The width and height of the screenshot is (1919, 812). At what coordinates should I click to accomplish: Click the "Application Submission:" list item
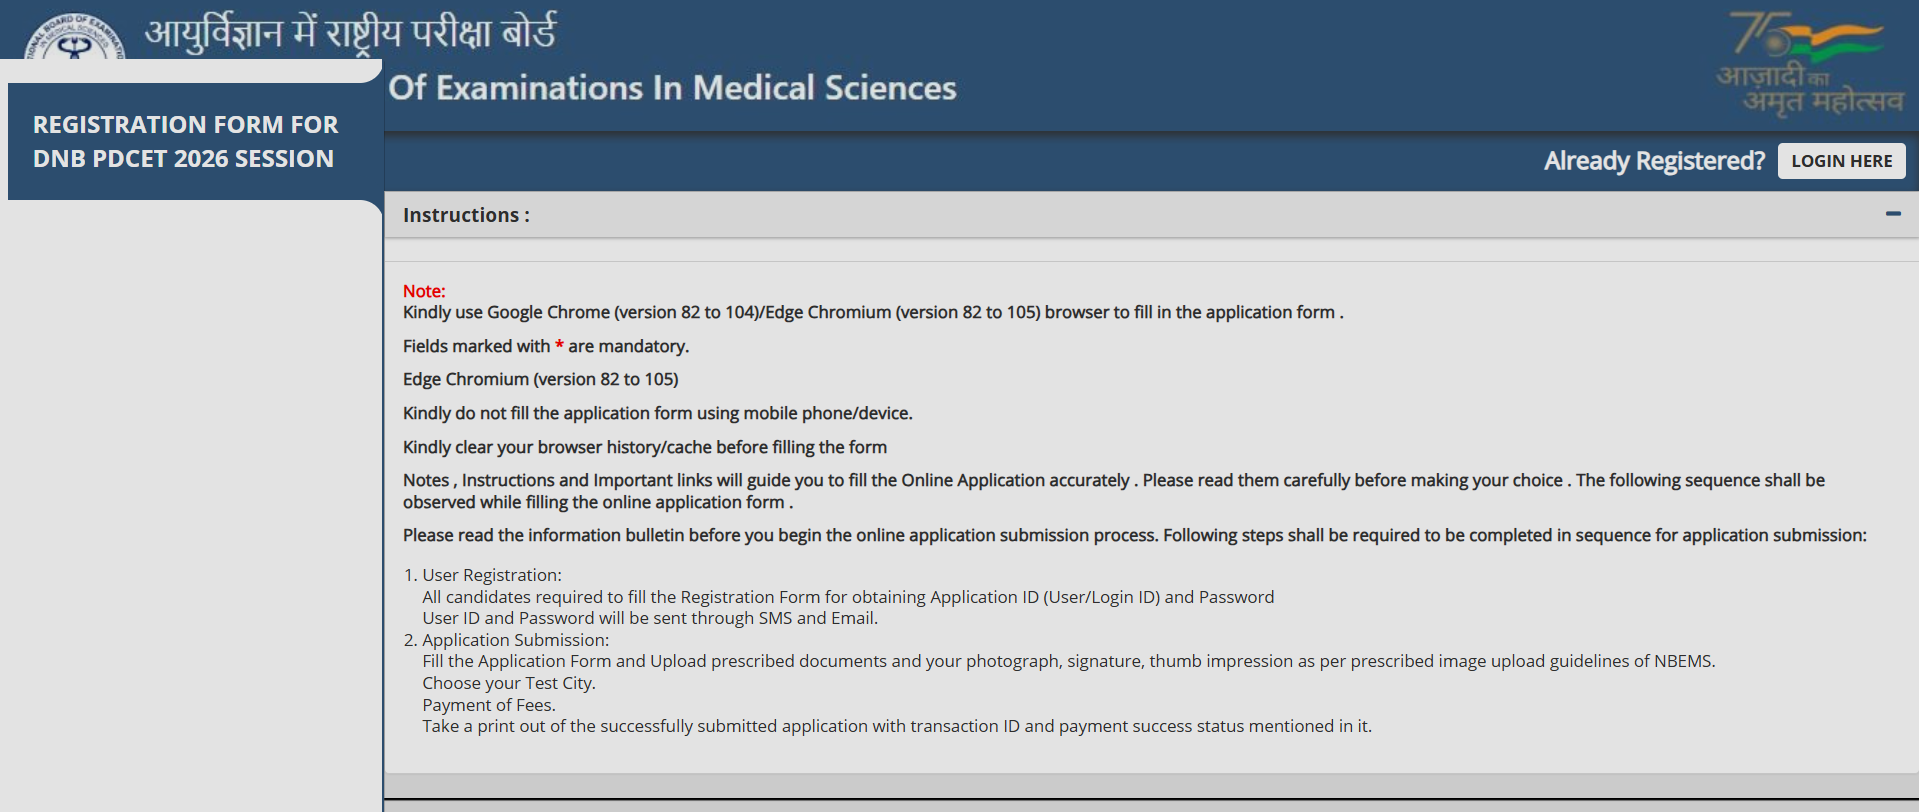point(515,640)
